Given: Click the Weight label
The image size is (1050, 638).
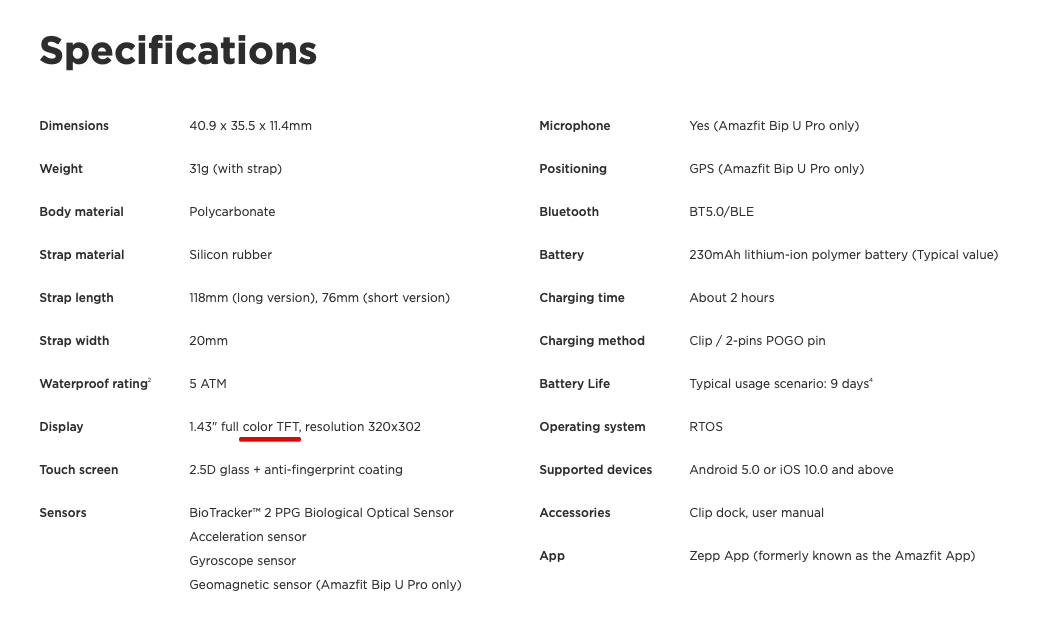Looking at the screenshot, I should coord(61,169).
